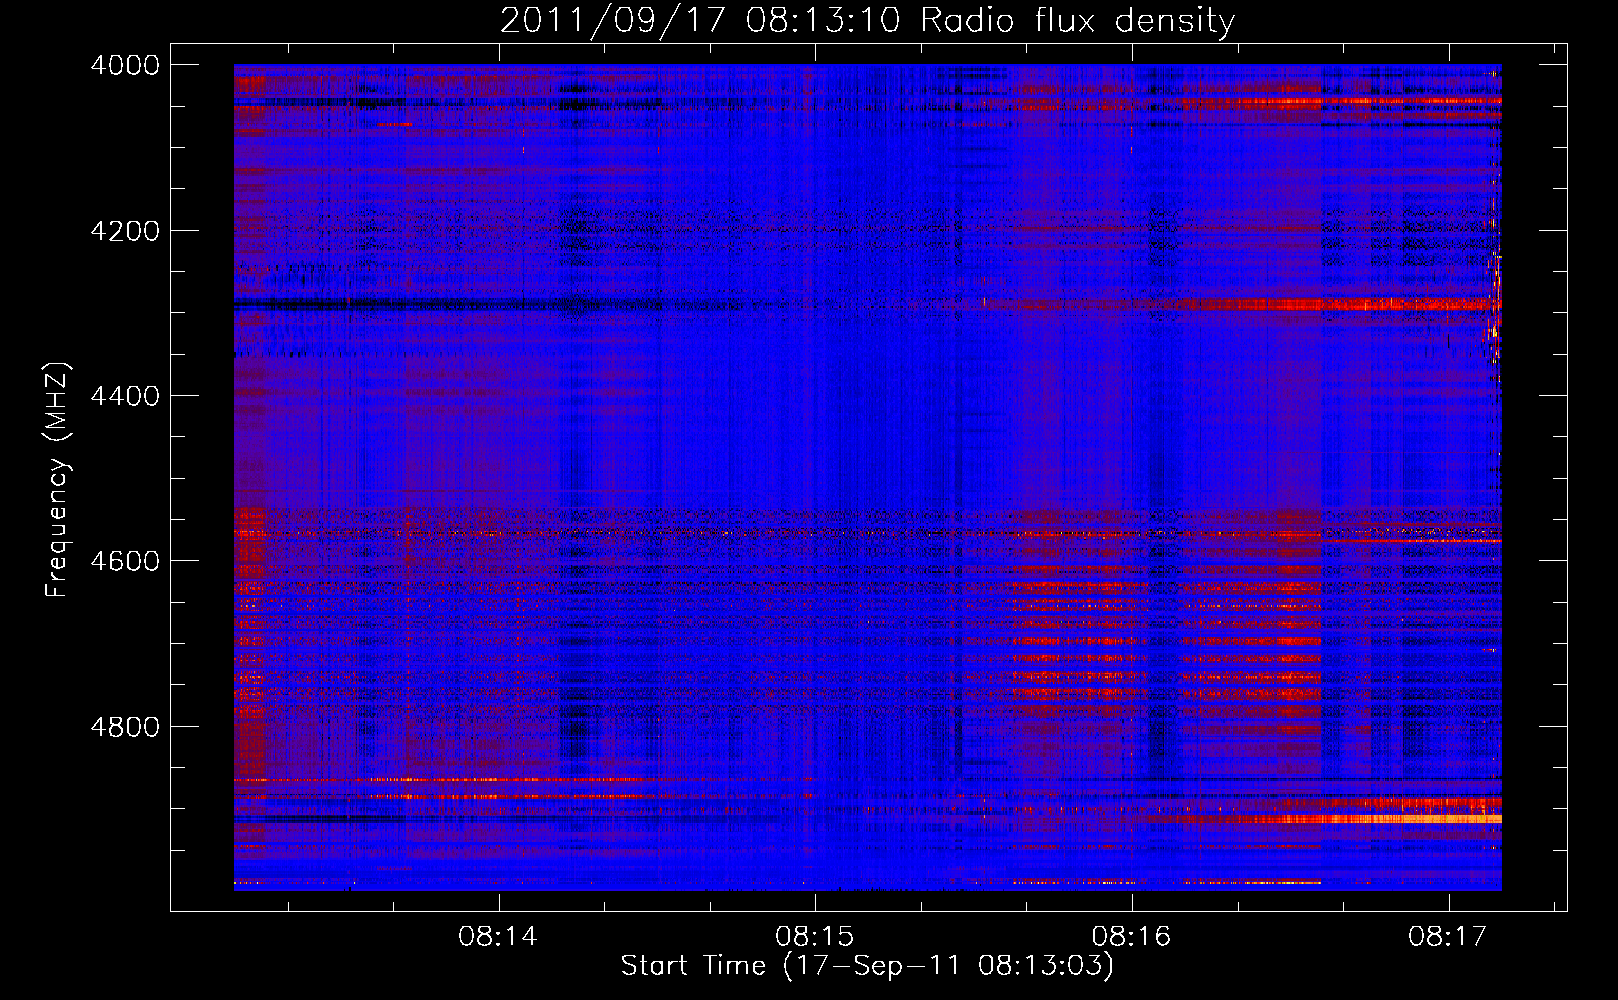Select the 4600 frequency axis label

click(x=125, y=561)
